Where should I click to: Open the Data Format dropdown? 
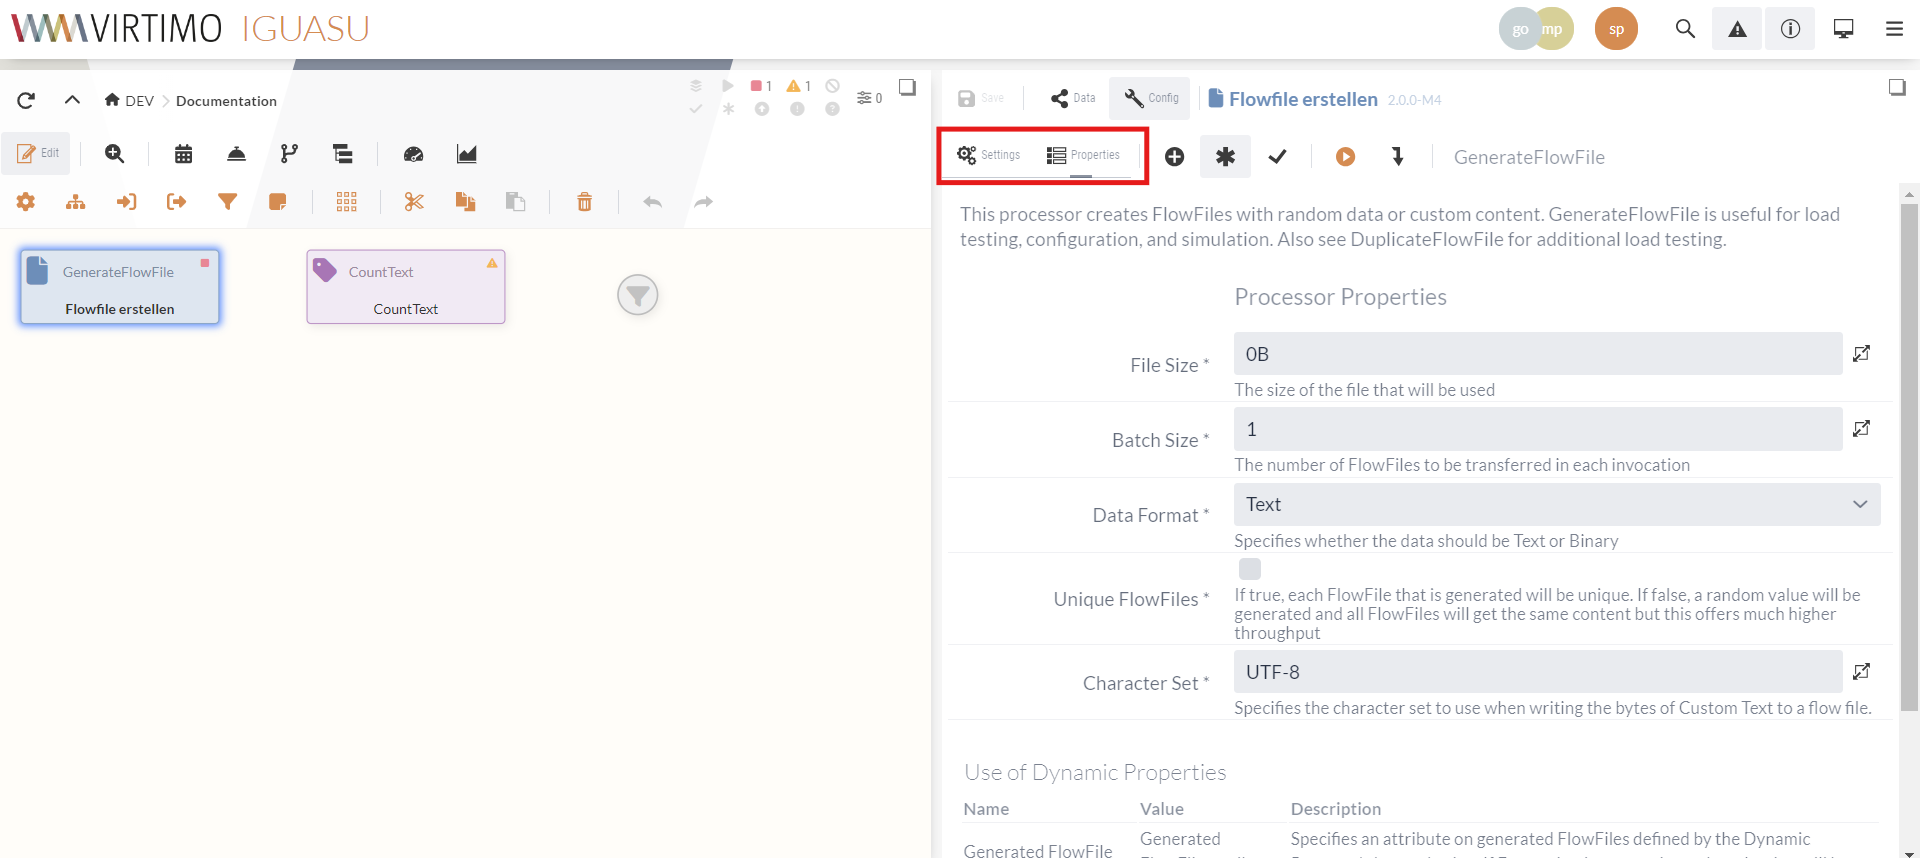pyautogui.click(x=1556, y=505)
